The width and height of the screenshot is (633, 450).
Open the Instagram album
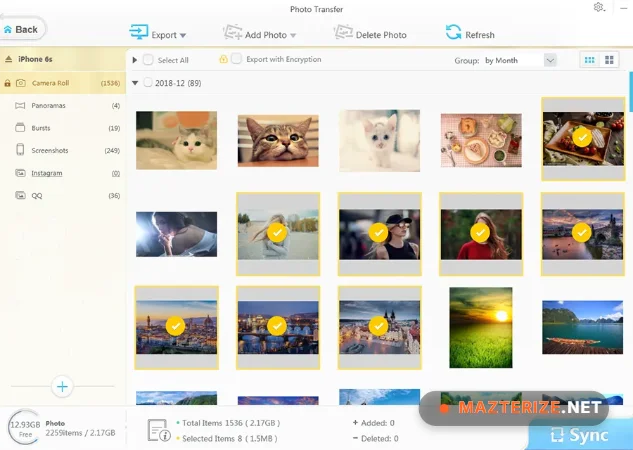[x=63, y=173]
